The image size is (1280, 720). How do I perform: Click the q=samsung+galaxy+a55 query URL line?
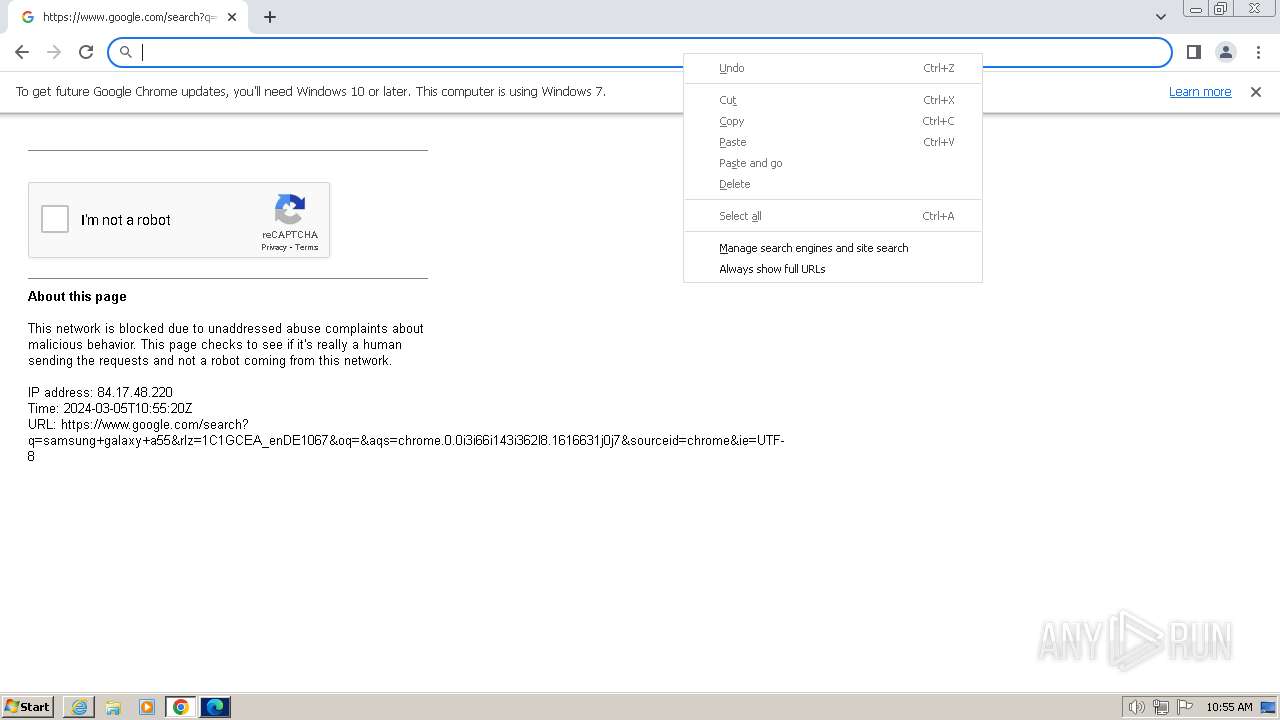406,440
